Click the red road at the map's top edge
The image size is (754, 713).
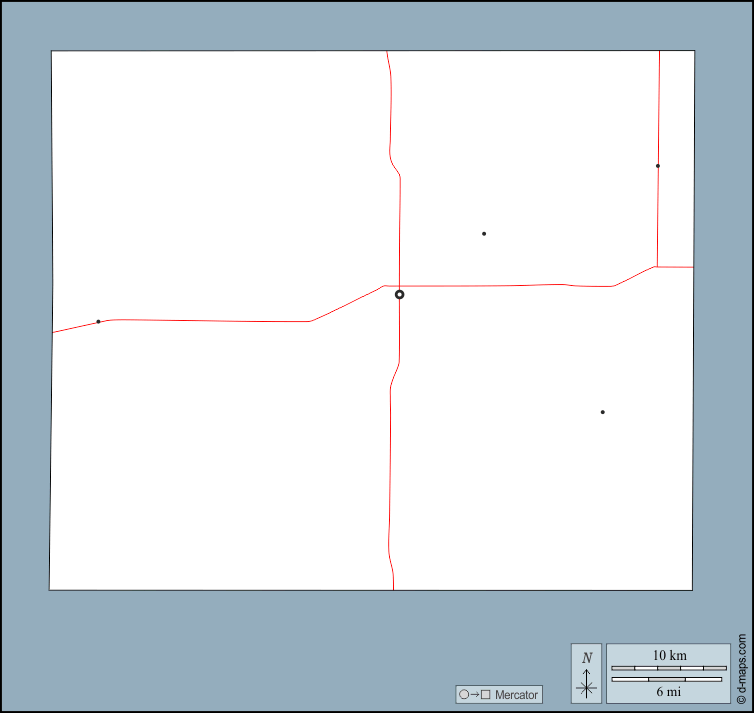[387, 52]
